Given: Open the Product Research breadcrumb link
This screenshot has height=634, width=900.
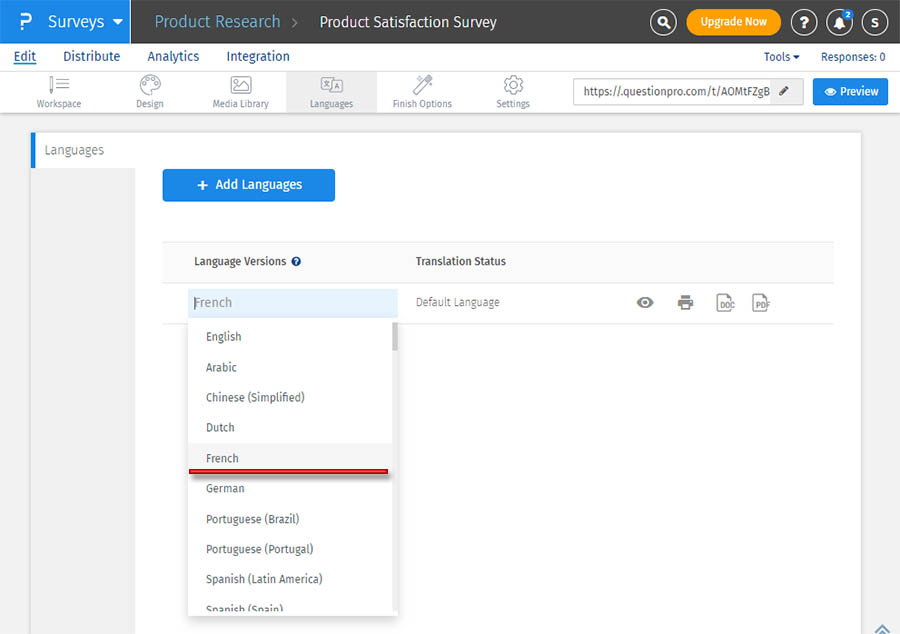Looking at the screenshot, I should [218, 22].
